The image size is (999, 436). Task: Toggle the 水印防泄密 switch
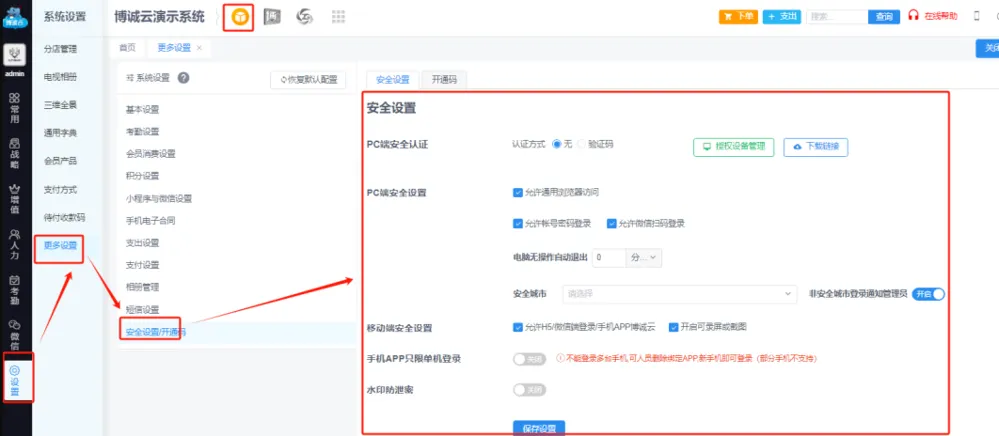pyautogui.click(x=530, y=389)
